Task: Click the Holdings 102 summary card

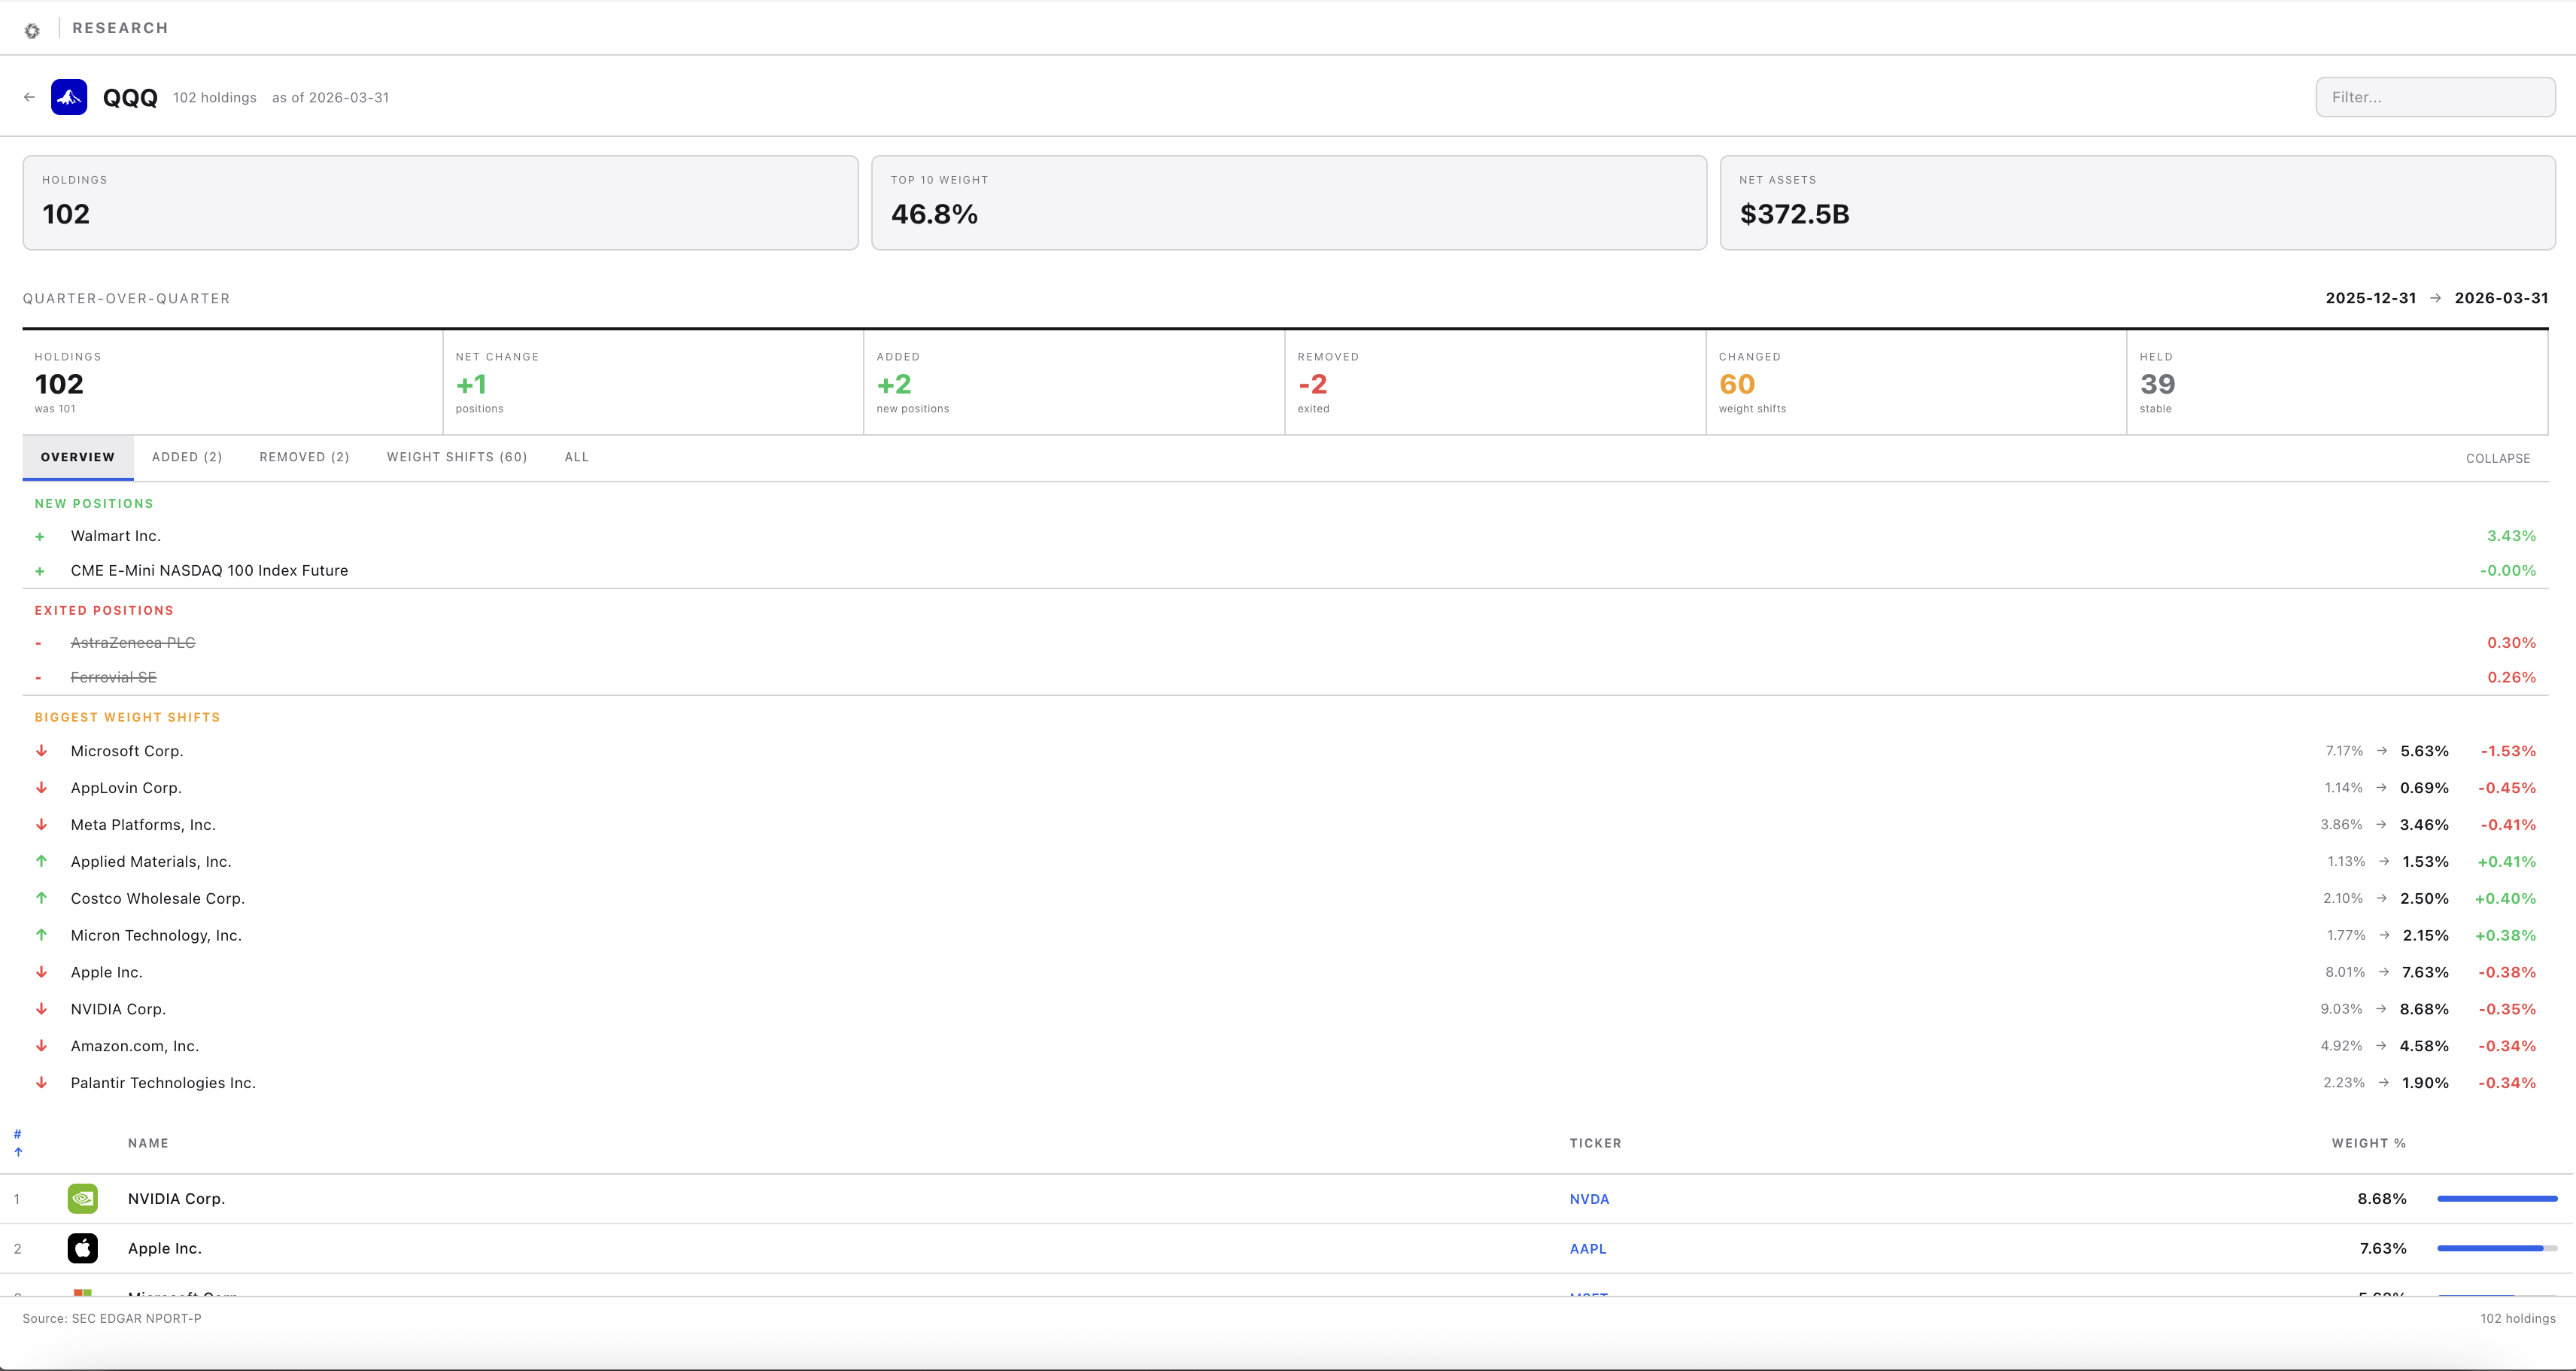Action: [x=440, y=202]
